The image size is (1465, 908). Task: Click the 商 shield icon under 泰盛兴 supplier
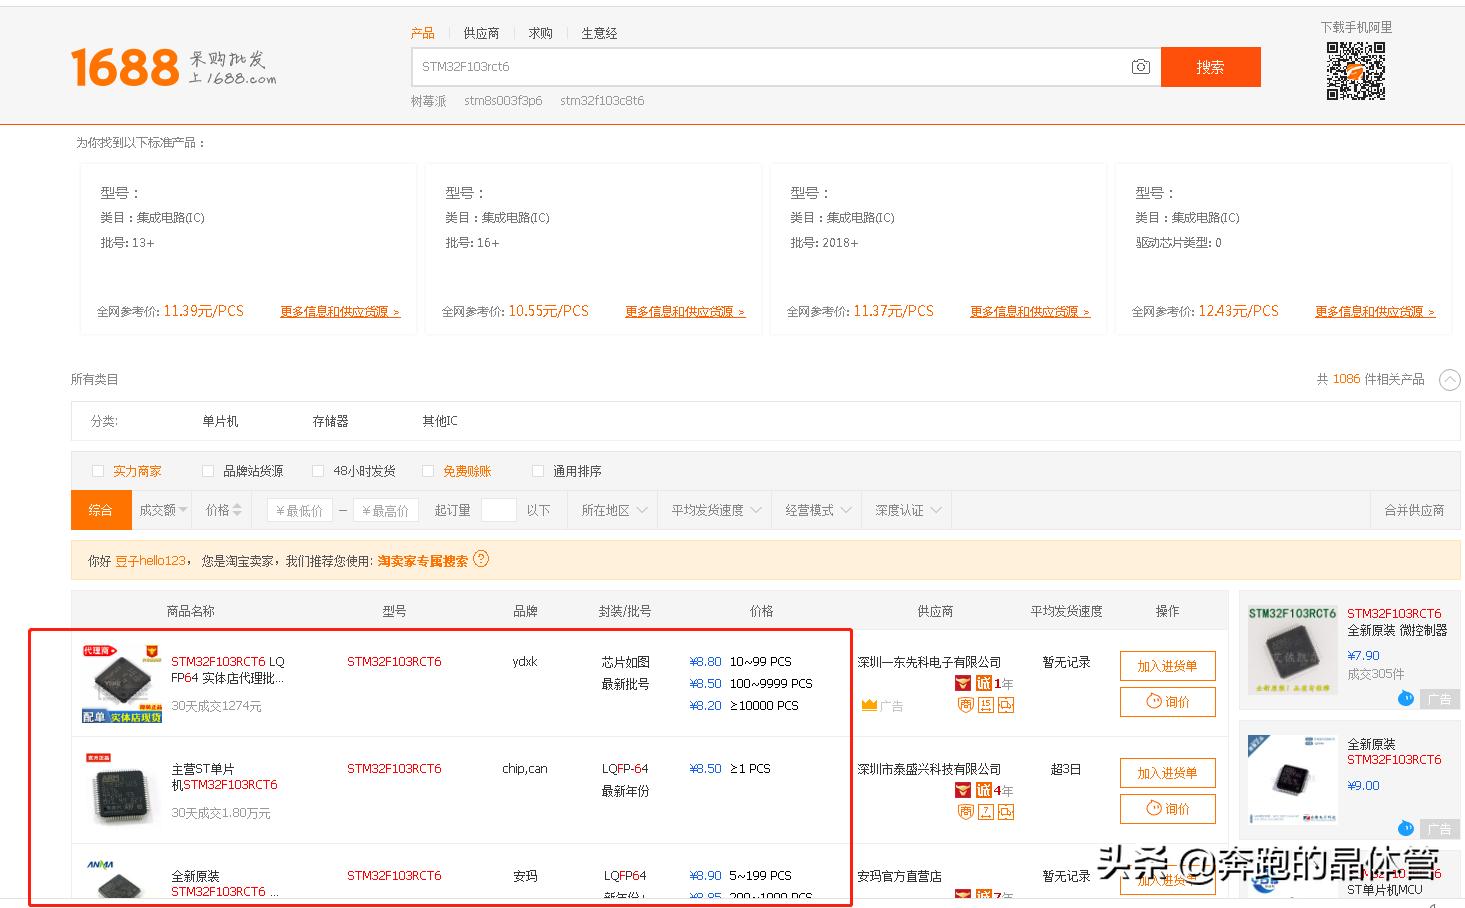pos(966,810)
